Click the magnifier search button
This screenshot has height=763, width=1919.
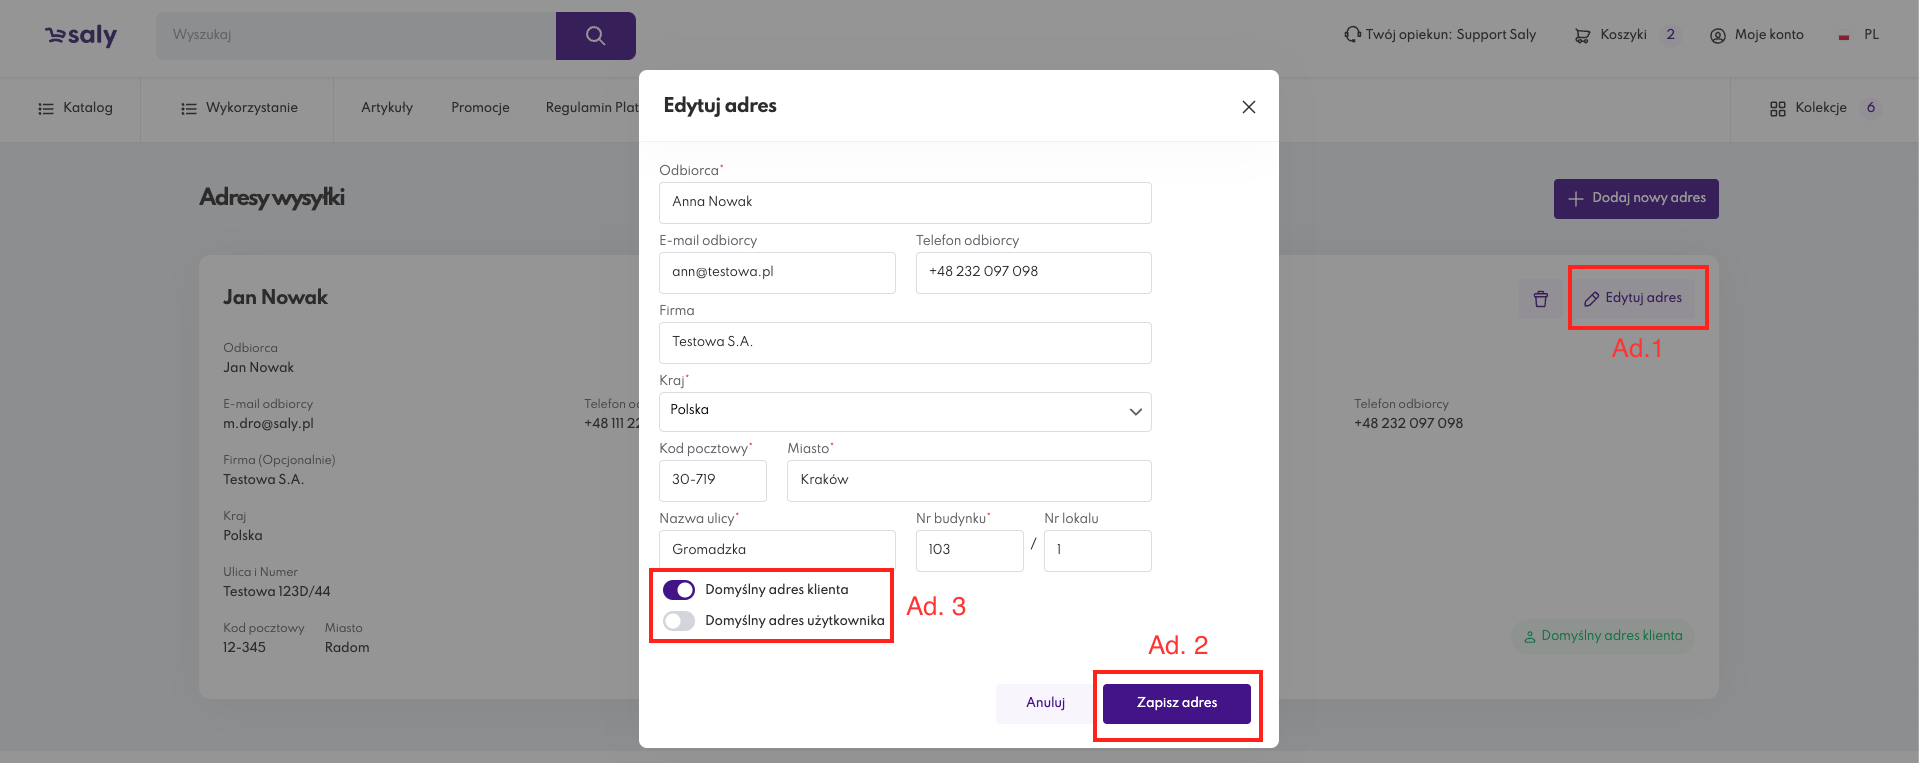[x=595, y=36]
